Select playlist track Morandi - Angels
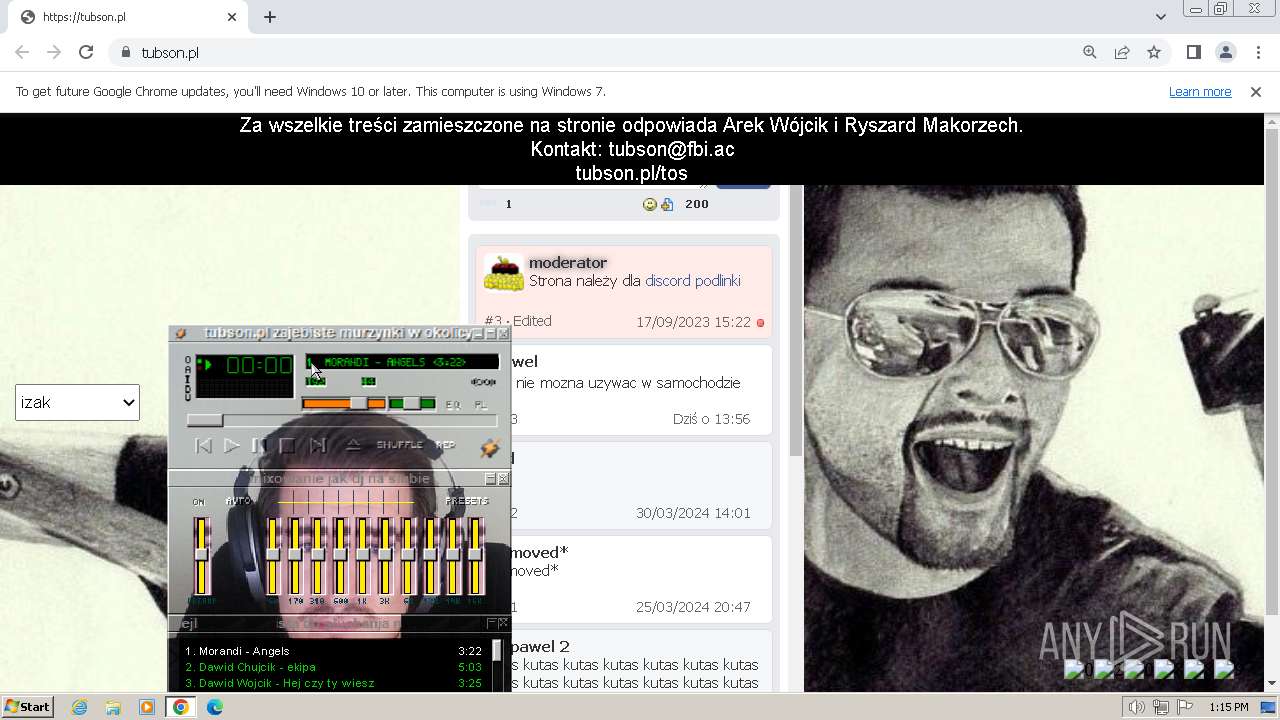 [334, 651]
